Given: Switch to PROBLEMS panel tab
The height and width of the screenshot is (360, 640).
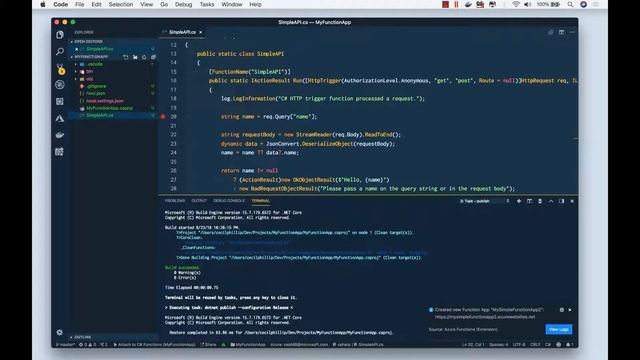Looking at the screenshot, I should coord(175,201).
